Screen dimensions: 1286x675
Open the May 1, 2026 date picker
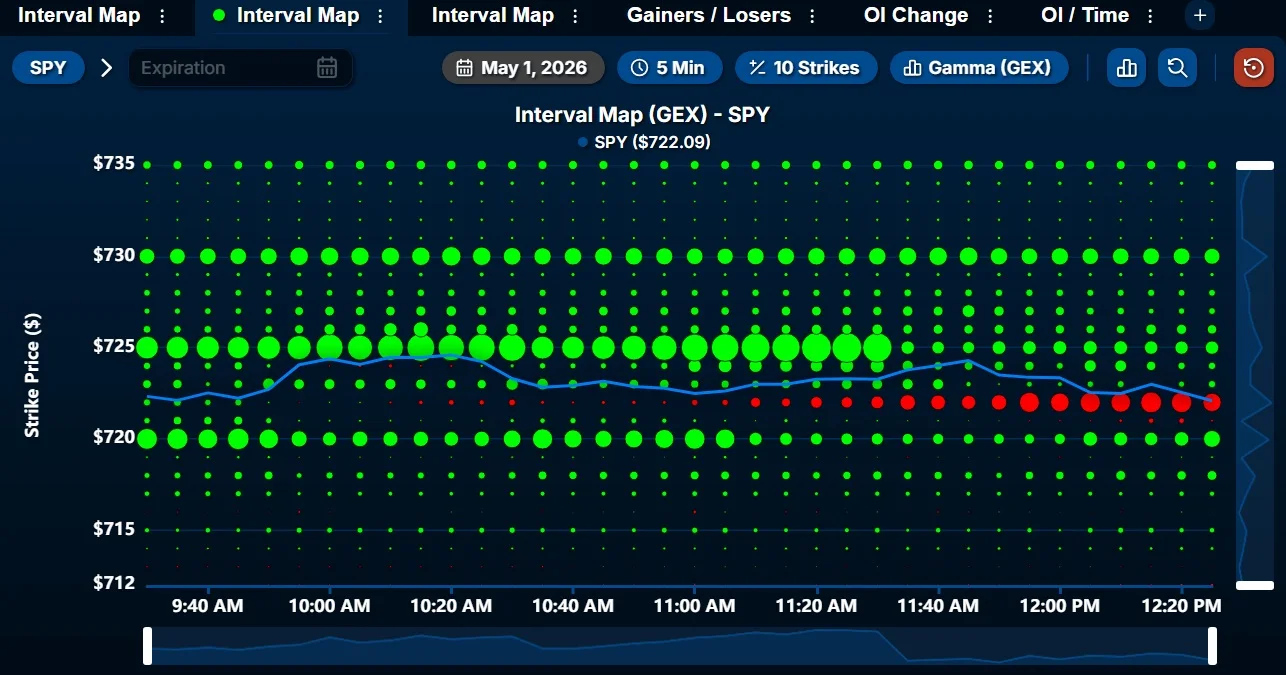click(523, 68)
